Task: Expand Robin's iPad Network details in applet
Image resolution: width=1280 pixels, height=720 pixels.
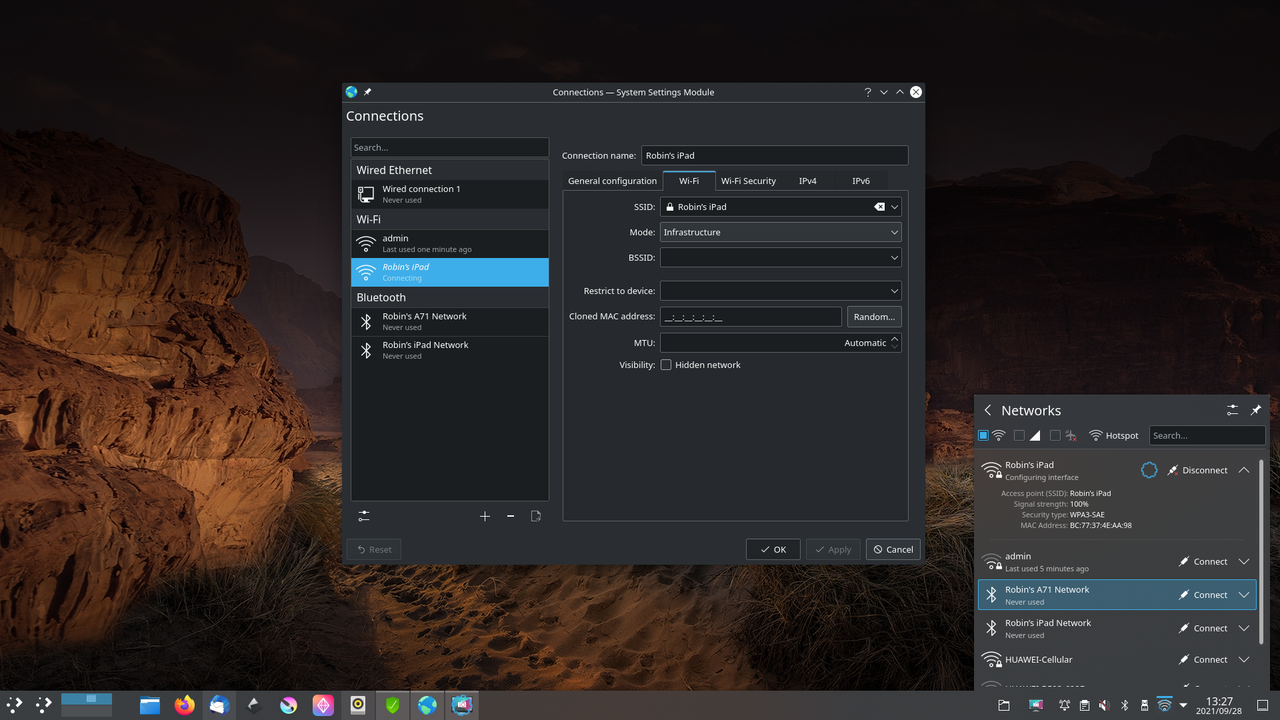Action: 1244,628
